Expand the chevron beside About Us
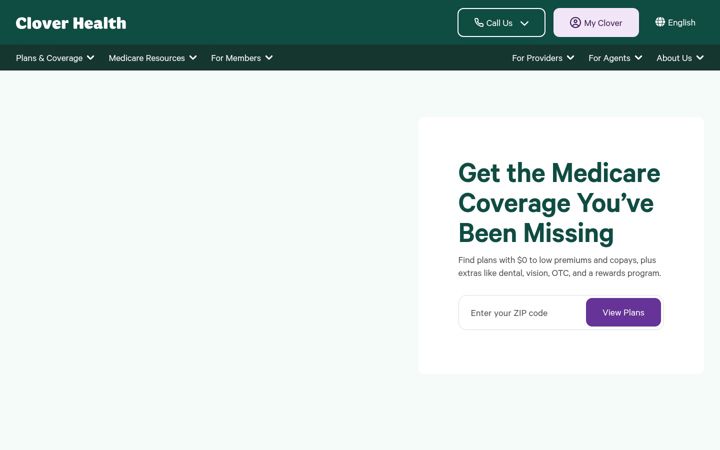 pyautogui.click(x=700, y=58)
